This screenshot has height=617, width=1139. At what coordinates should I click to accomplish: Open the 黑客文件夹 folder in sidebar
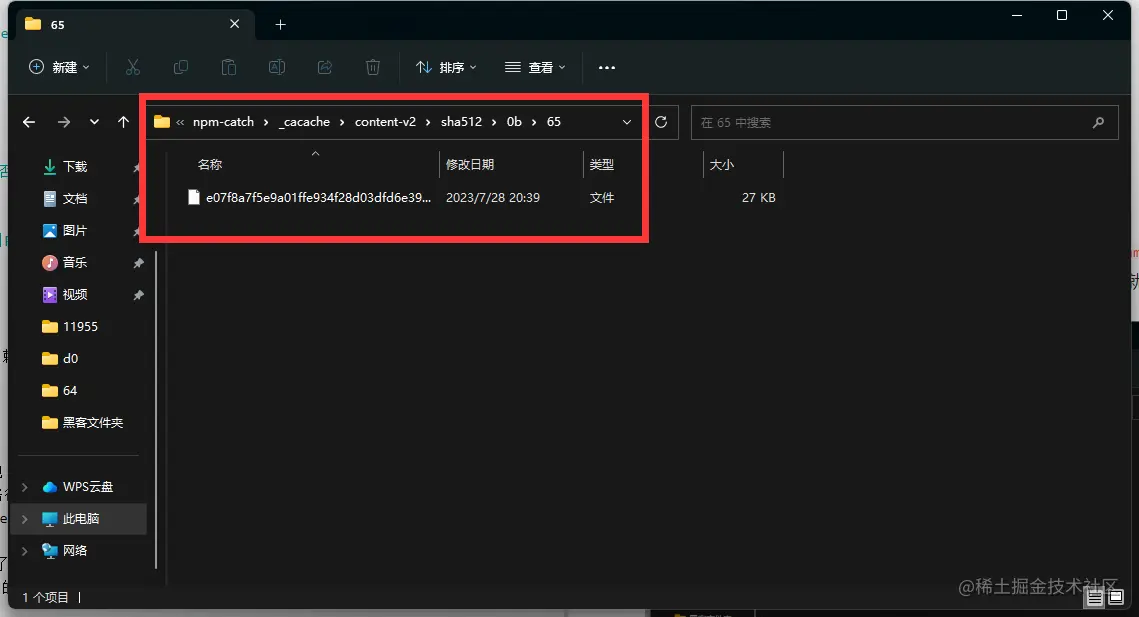click(x=92, y=423)
